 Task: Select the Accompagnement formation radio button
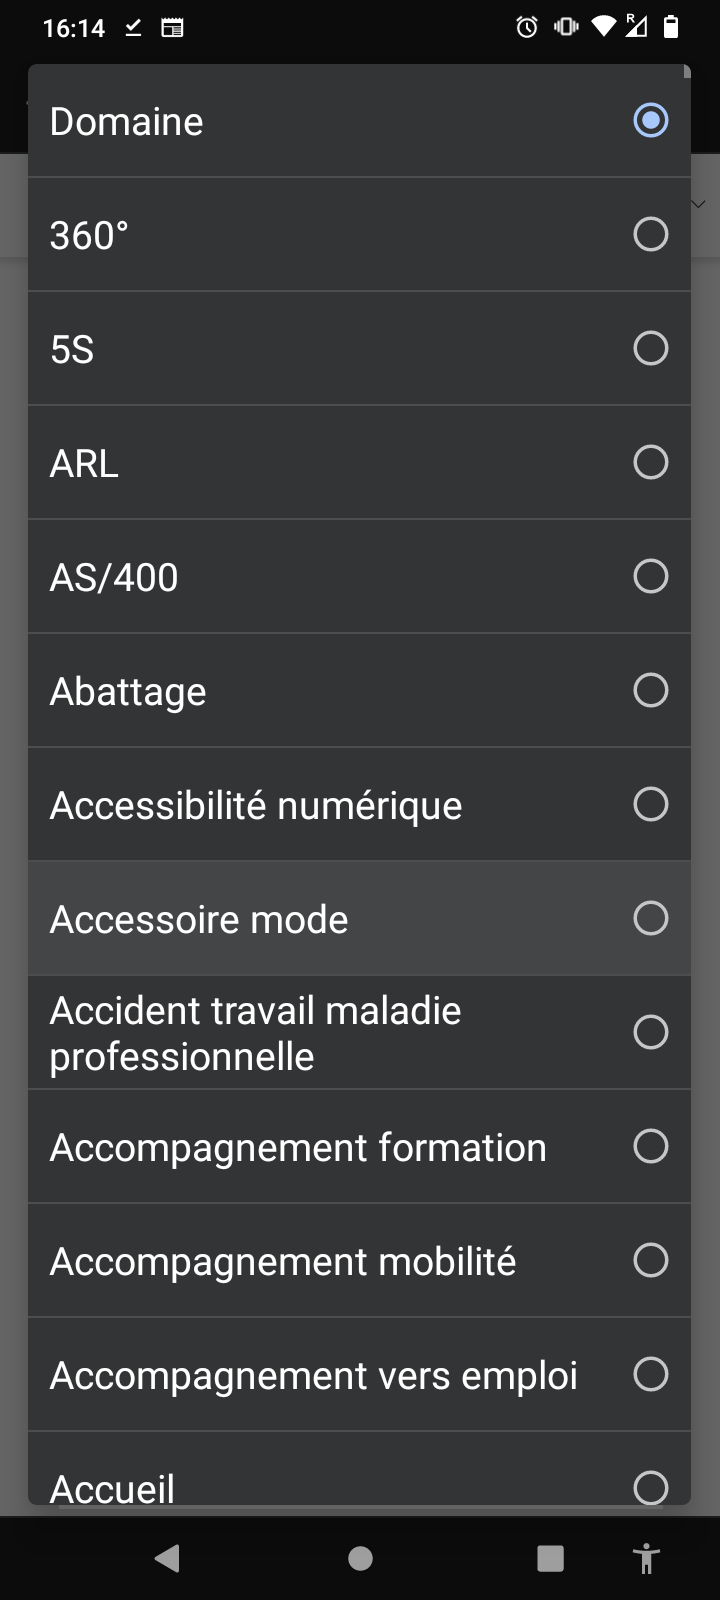[650, 1147]
